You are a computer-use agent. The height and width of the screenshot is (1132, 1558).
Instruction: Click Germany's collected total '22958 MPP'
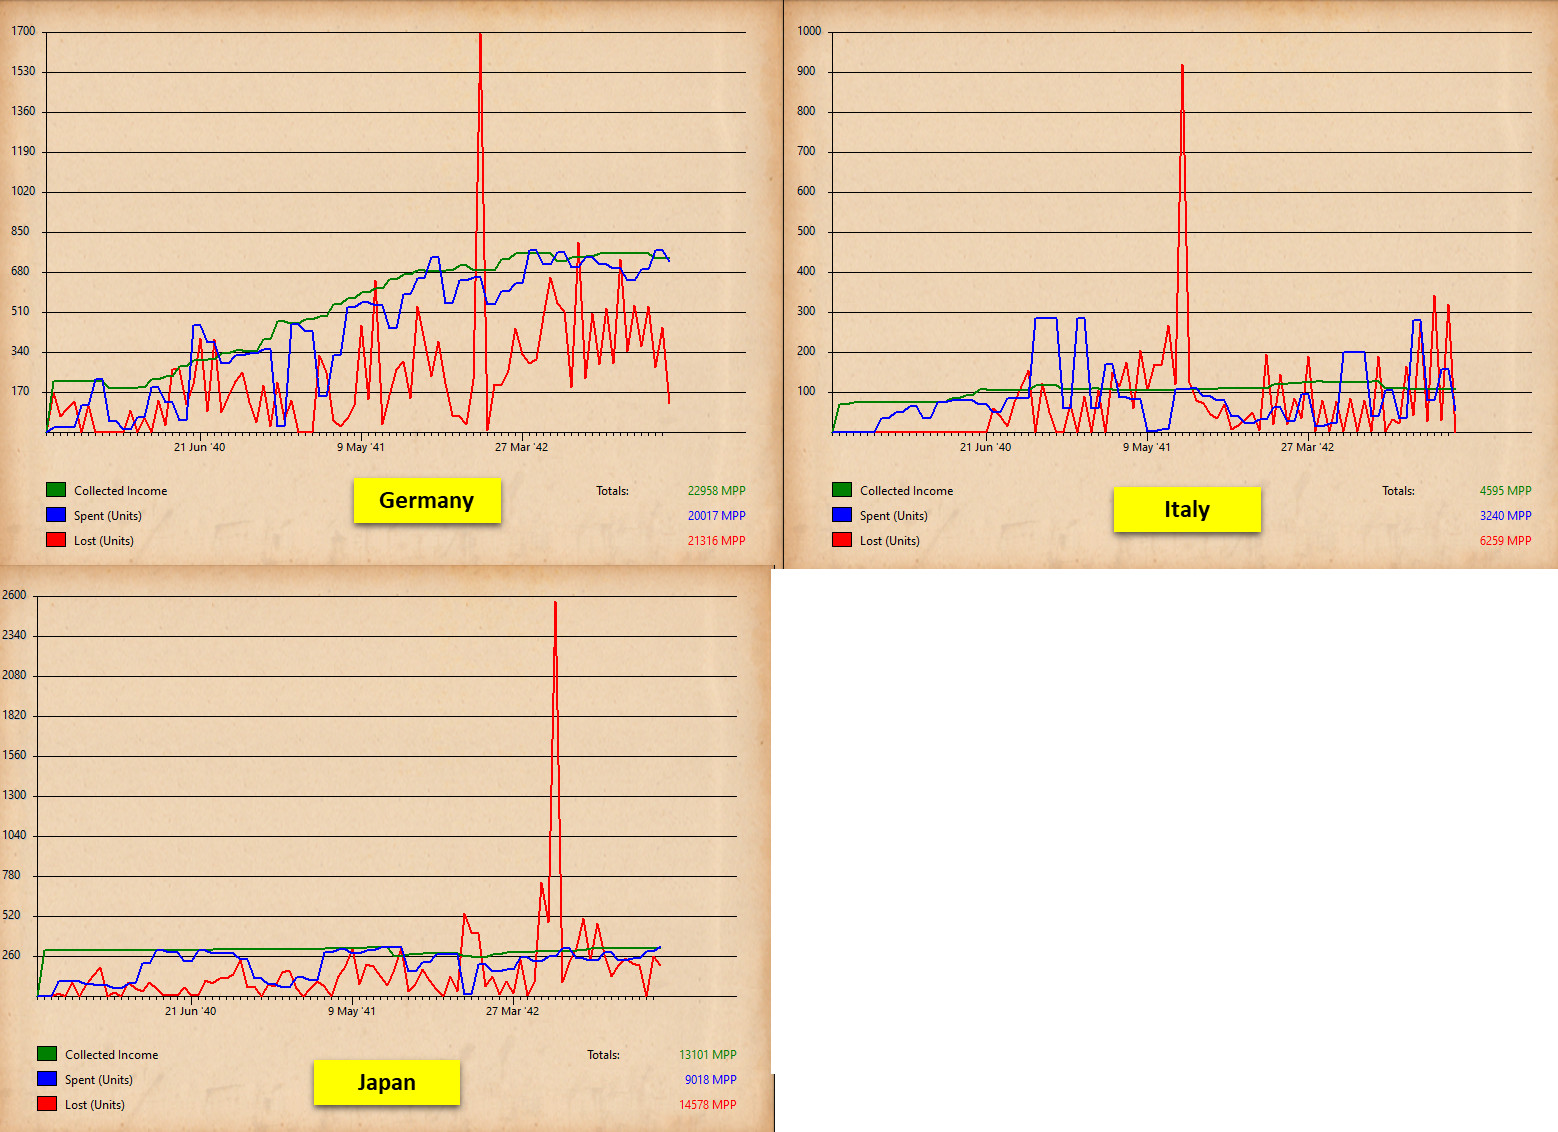pos(717,491)
